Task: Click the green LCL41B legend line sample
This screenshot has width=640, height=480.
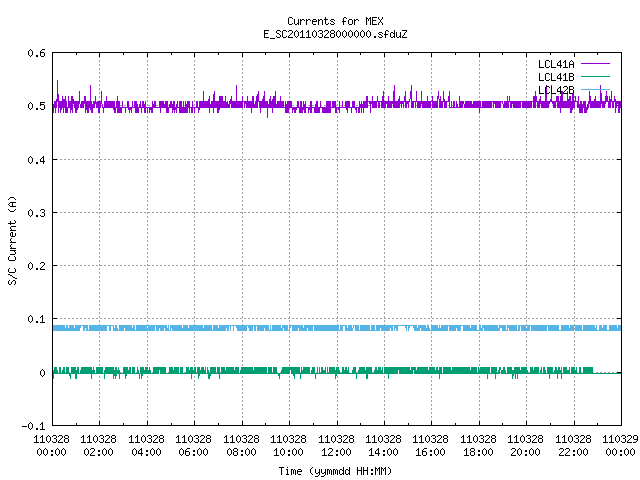Action: tap(595, 76)
